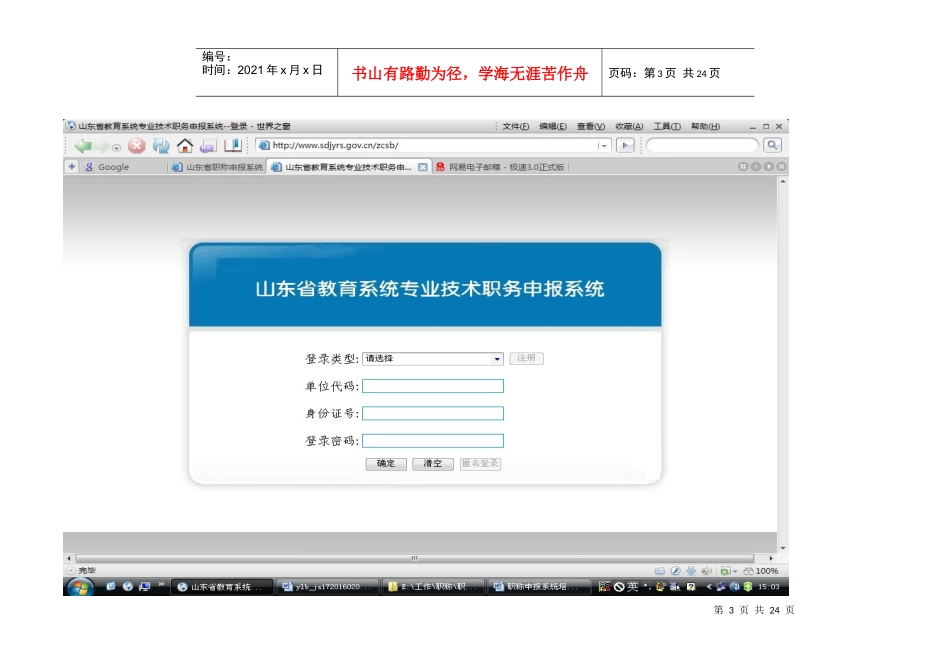Open ylb_js172016020 taskbar document
Viewport: 950px width, 672px height.
tap(328, 587)
